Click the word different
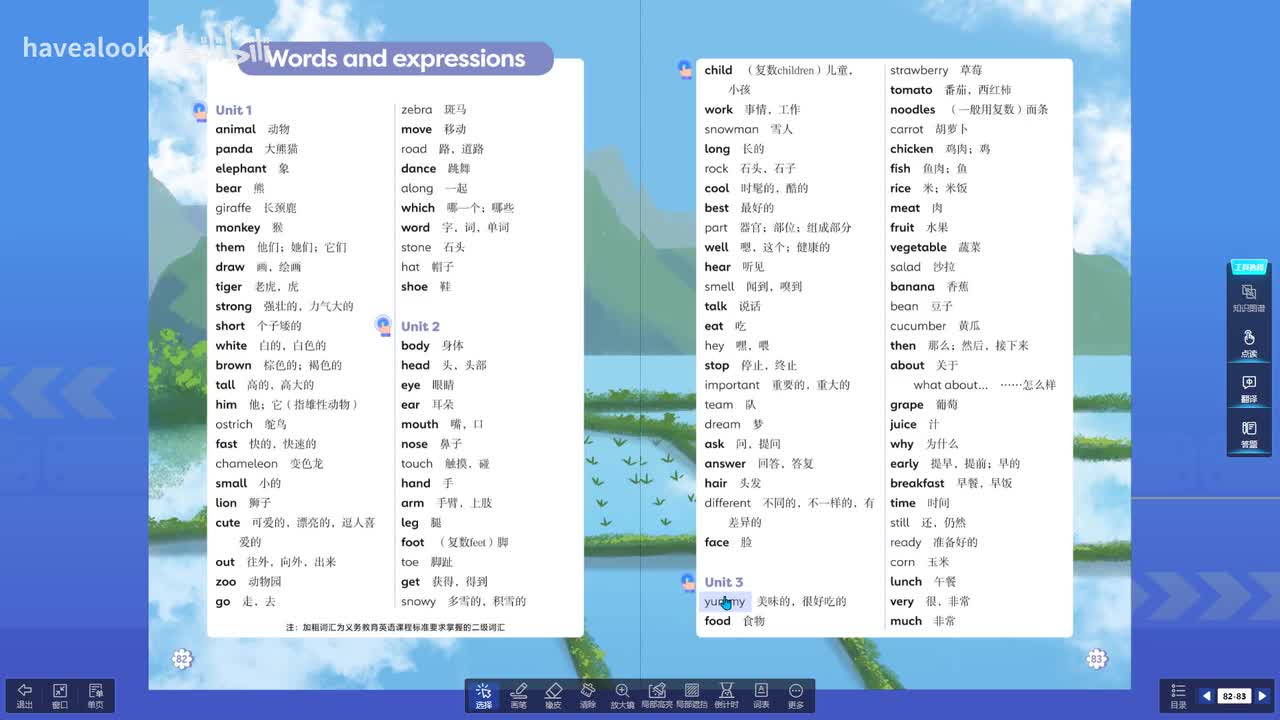The width and height of the screenshot is (1280, 720). tap(727, 503)
